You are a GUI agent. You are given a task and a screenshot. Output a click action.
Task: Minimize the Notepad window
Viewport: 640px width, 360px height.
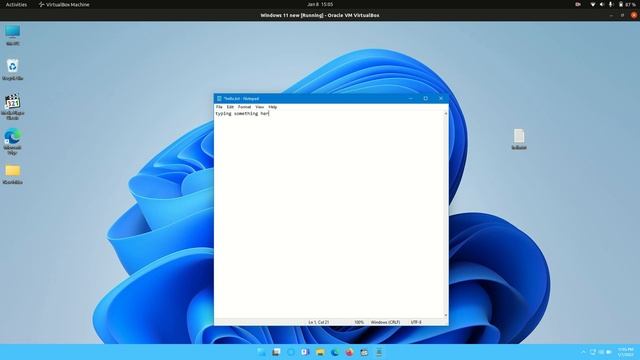click(x=411, y=98)
